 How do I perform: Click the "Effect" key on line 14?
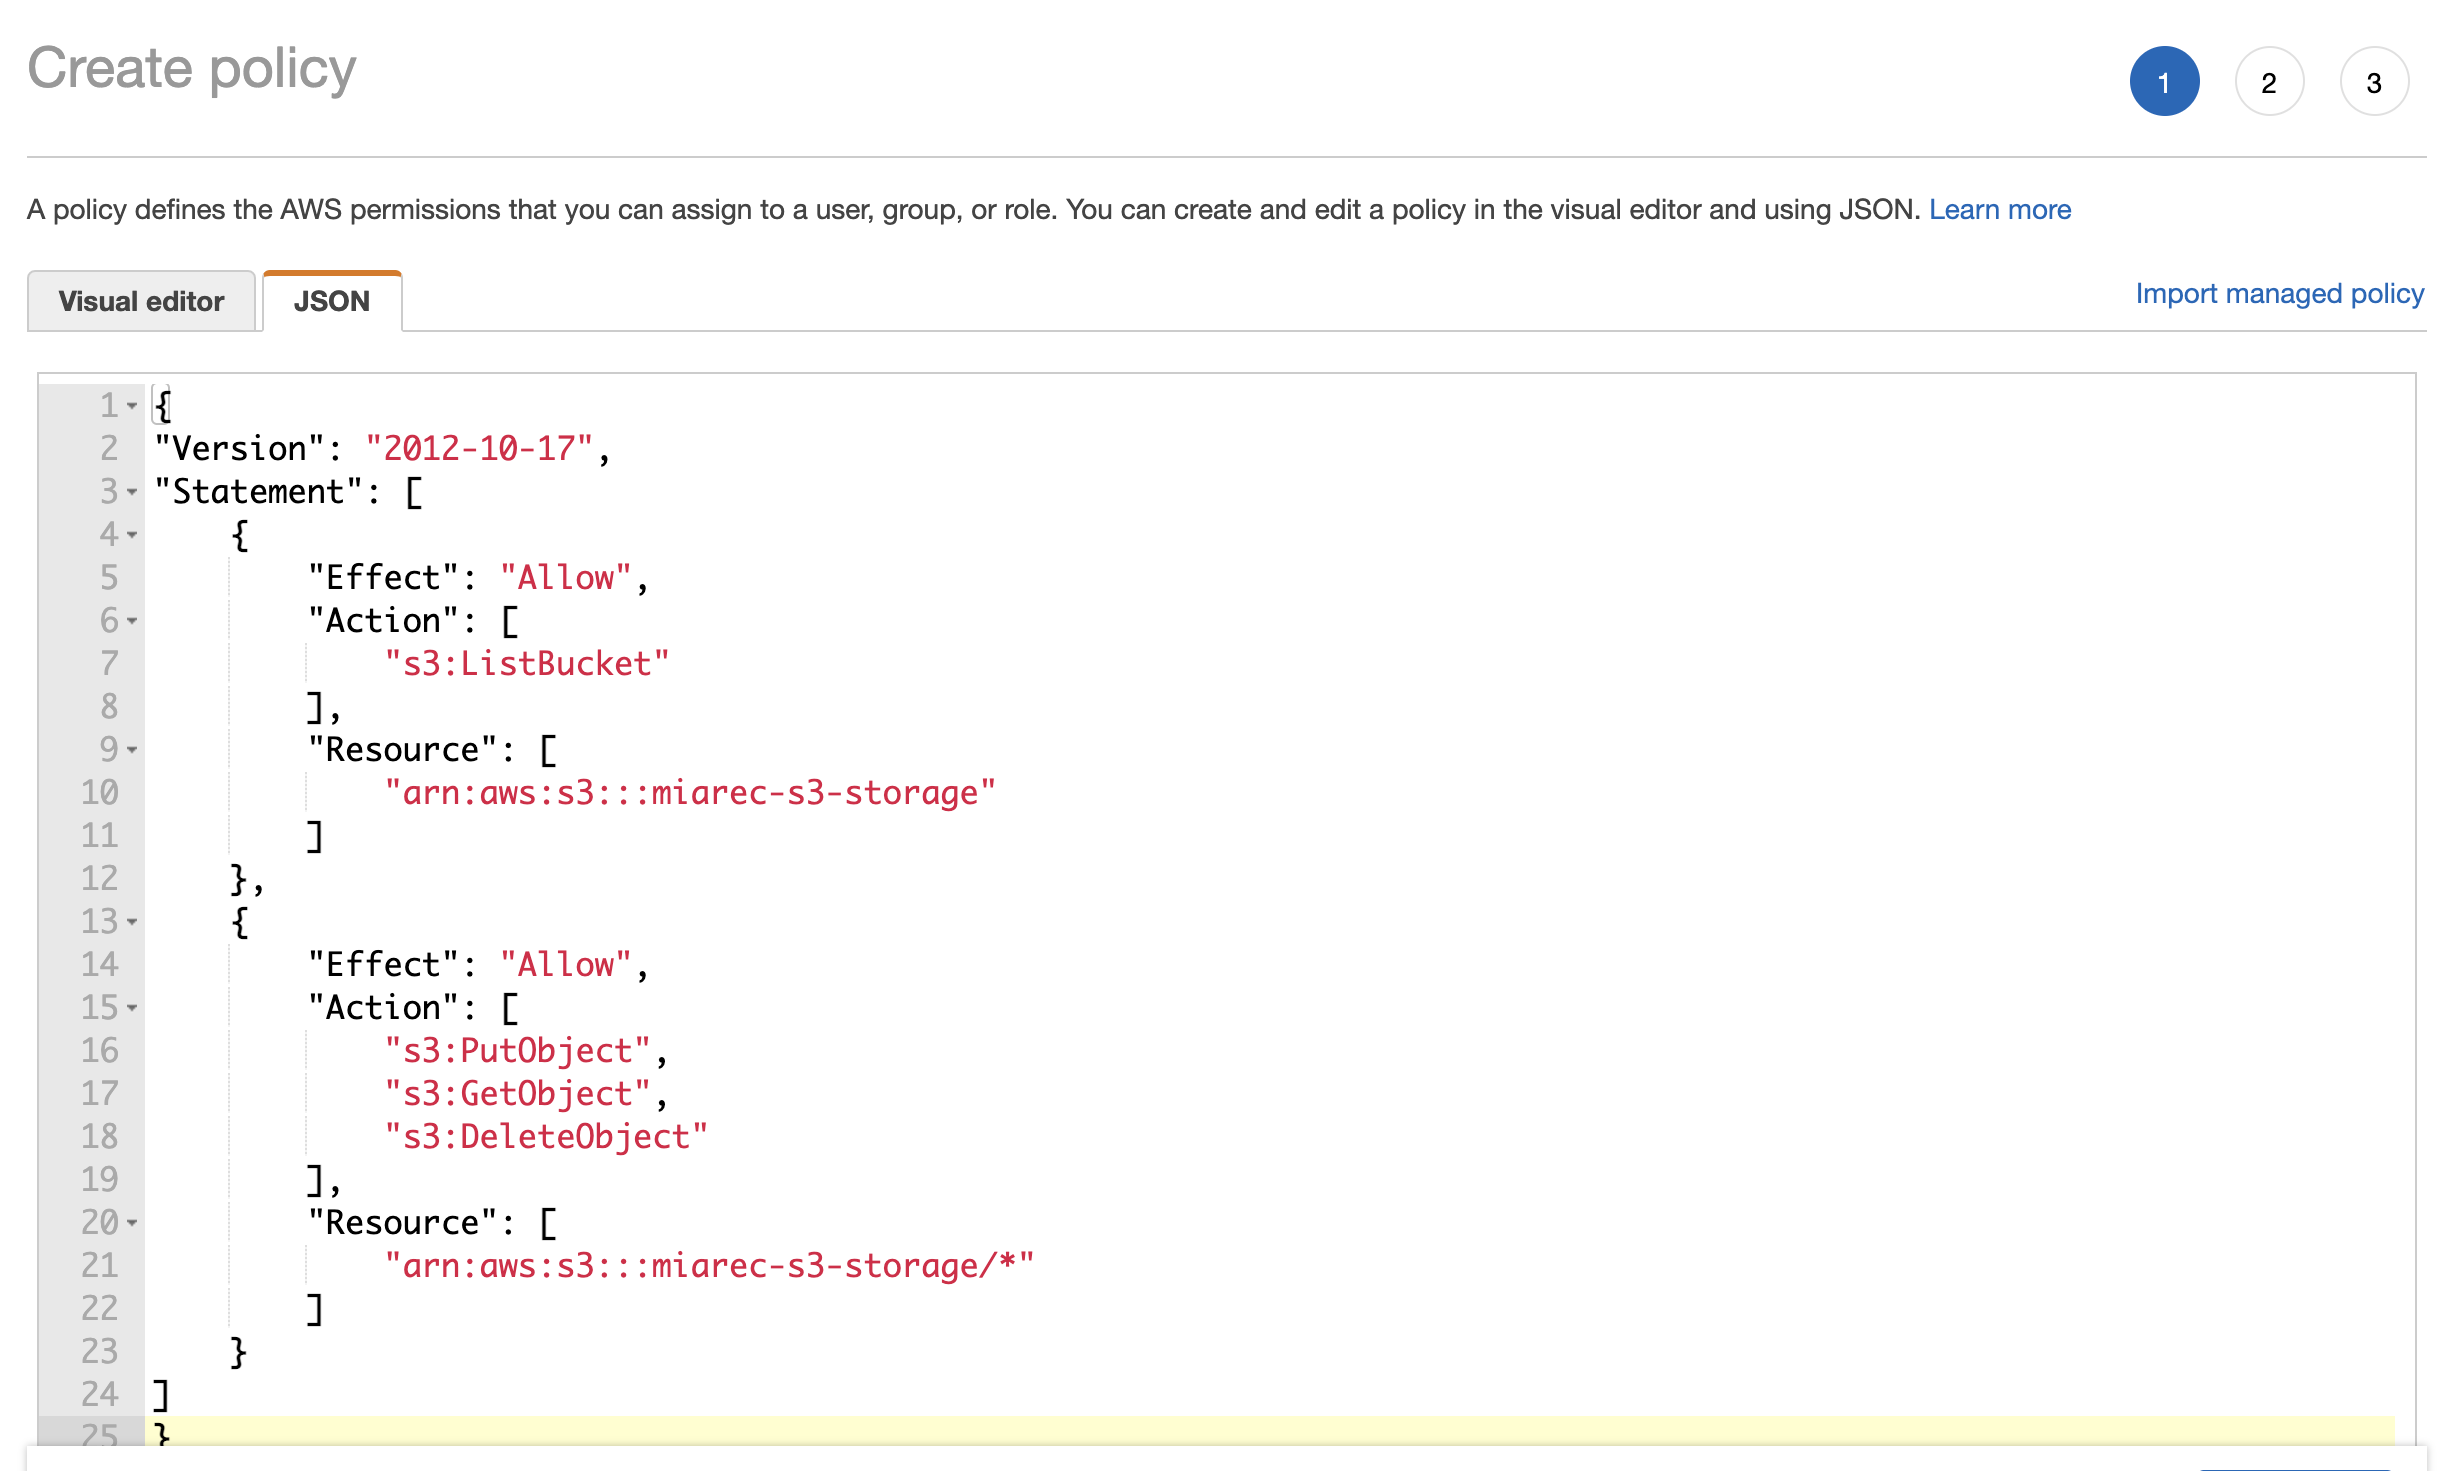[x=383, y=965]
